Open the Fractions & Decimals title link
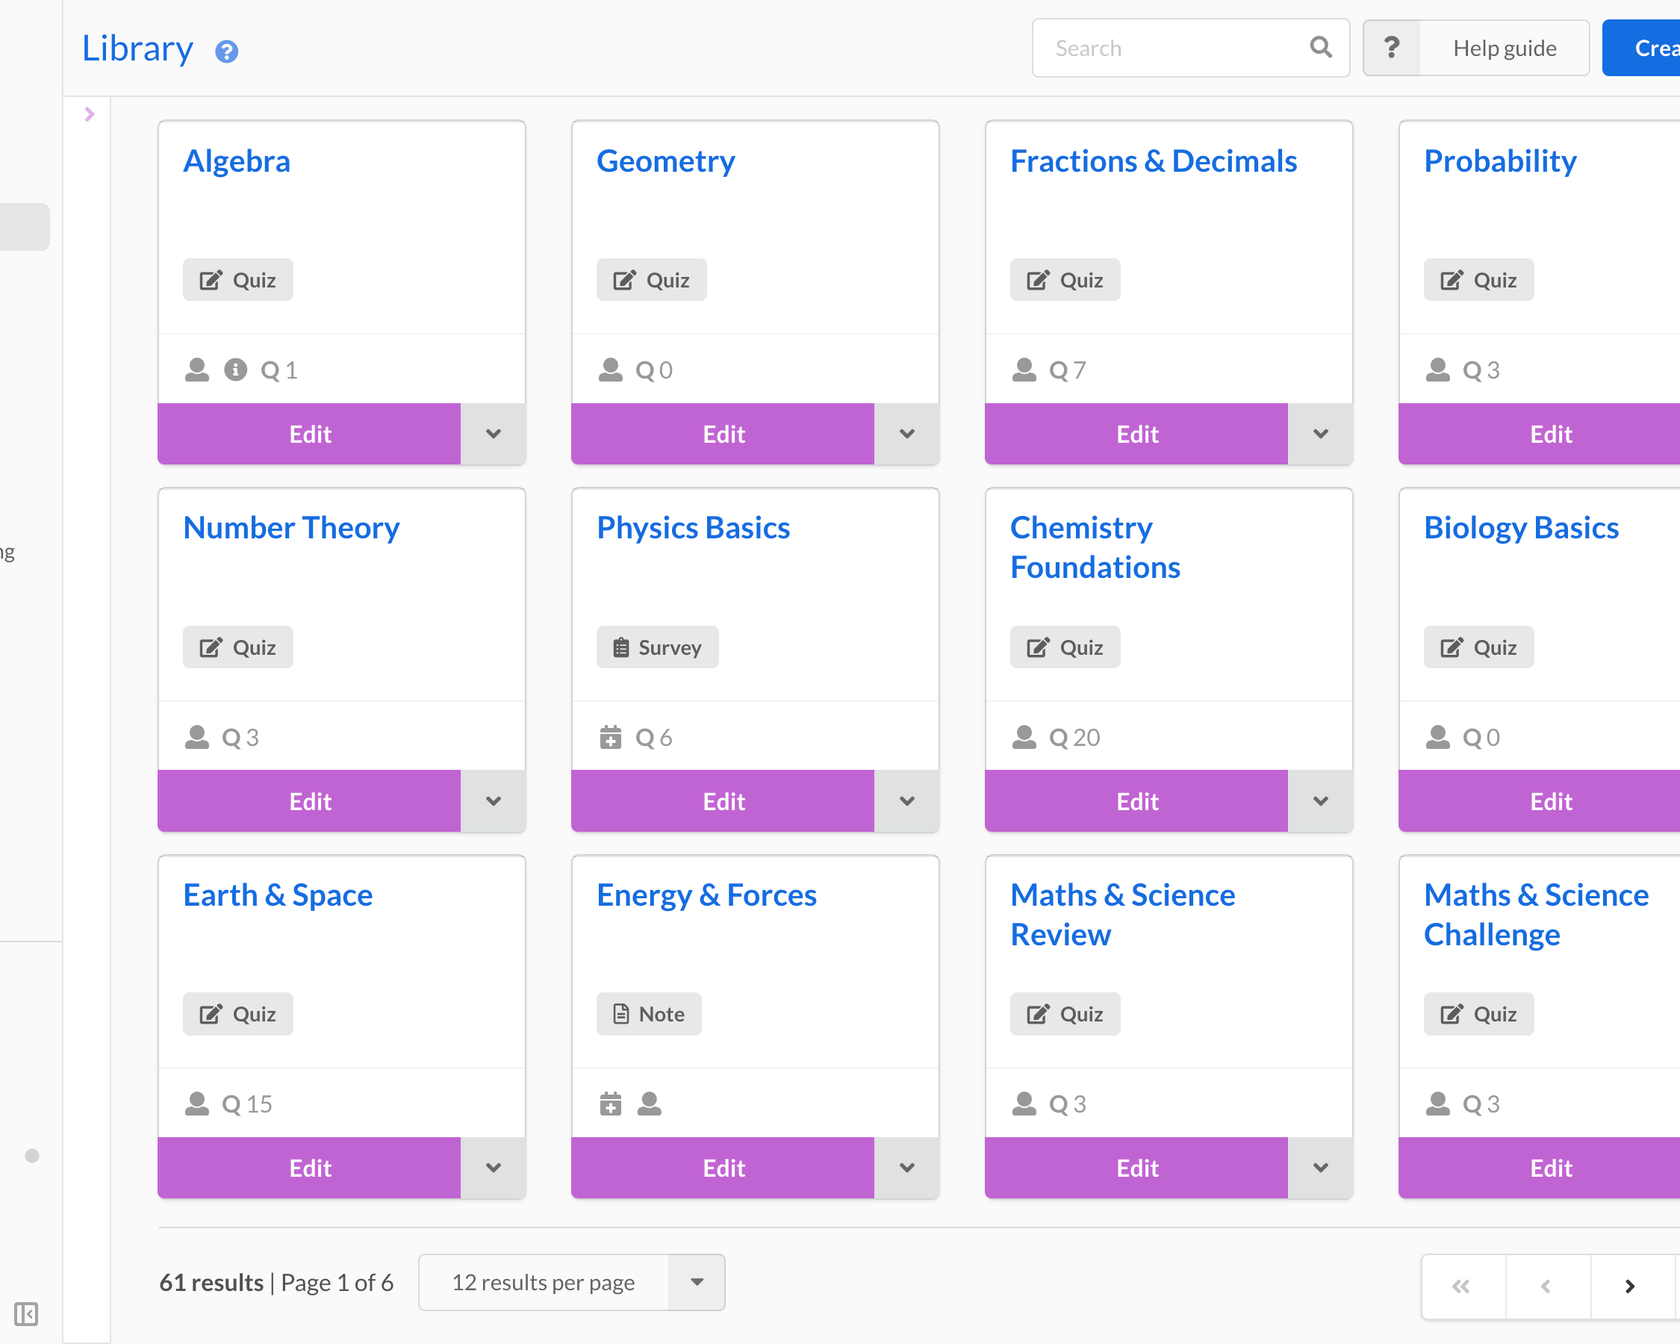 pyautogui.click(x=1153, y=161)
